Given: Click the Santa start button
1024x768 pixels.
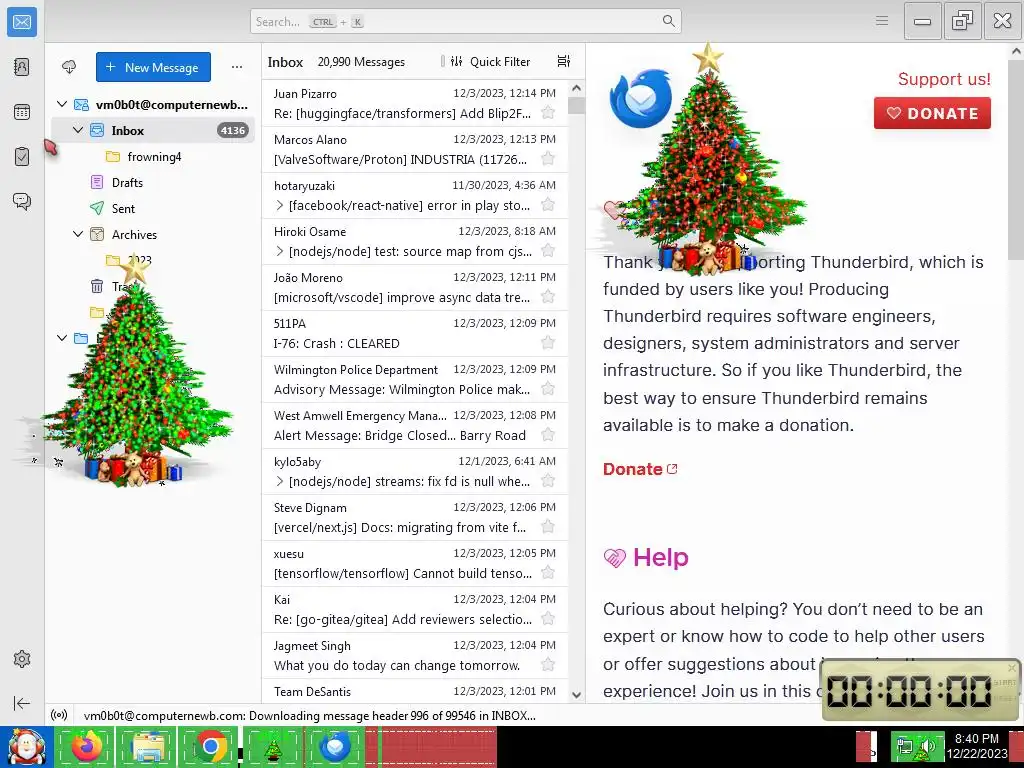Looking at the screenshot, I should click(26, 746).
